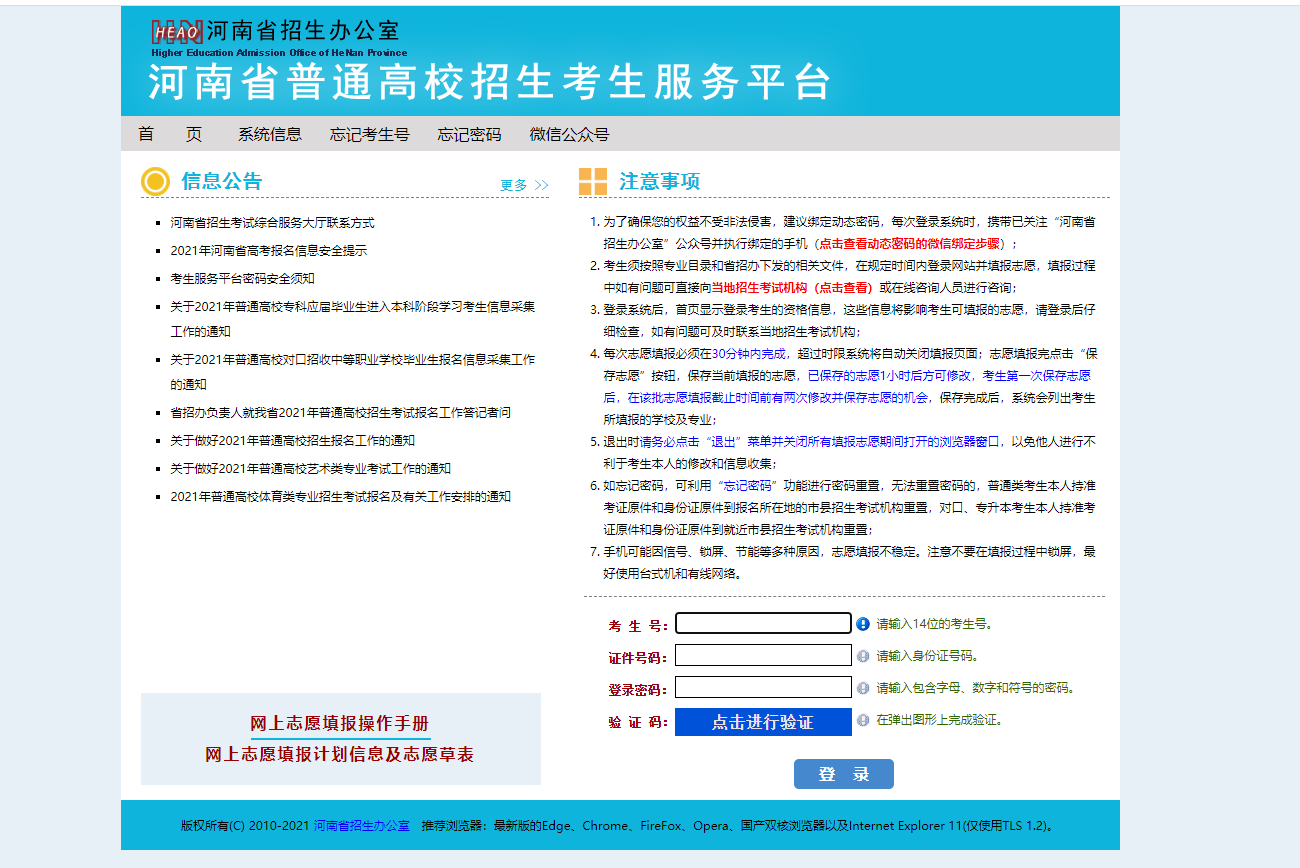Click the blue info icon beside 考生号 field
The image size is (1300, 868).
click(863, 624)
